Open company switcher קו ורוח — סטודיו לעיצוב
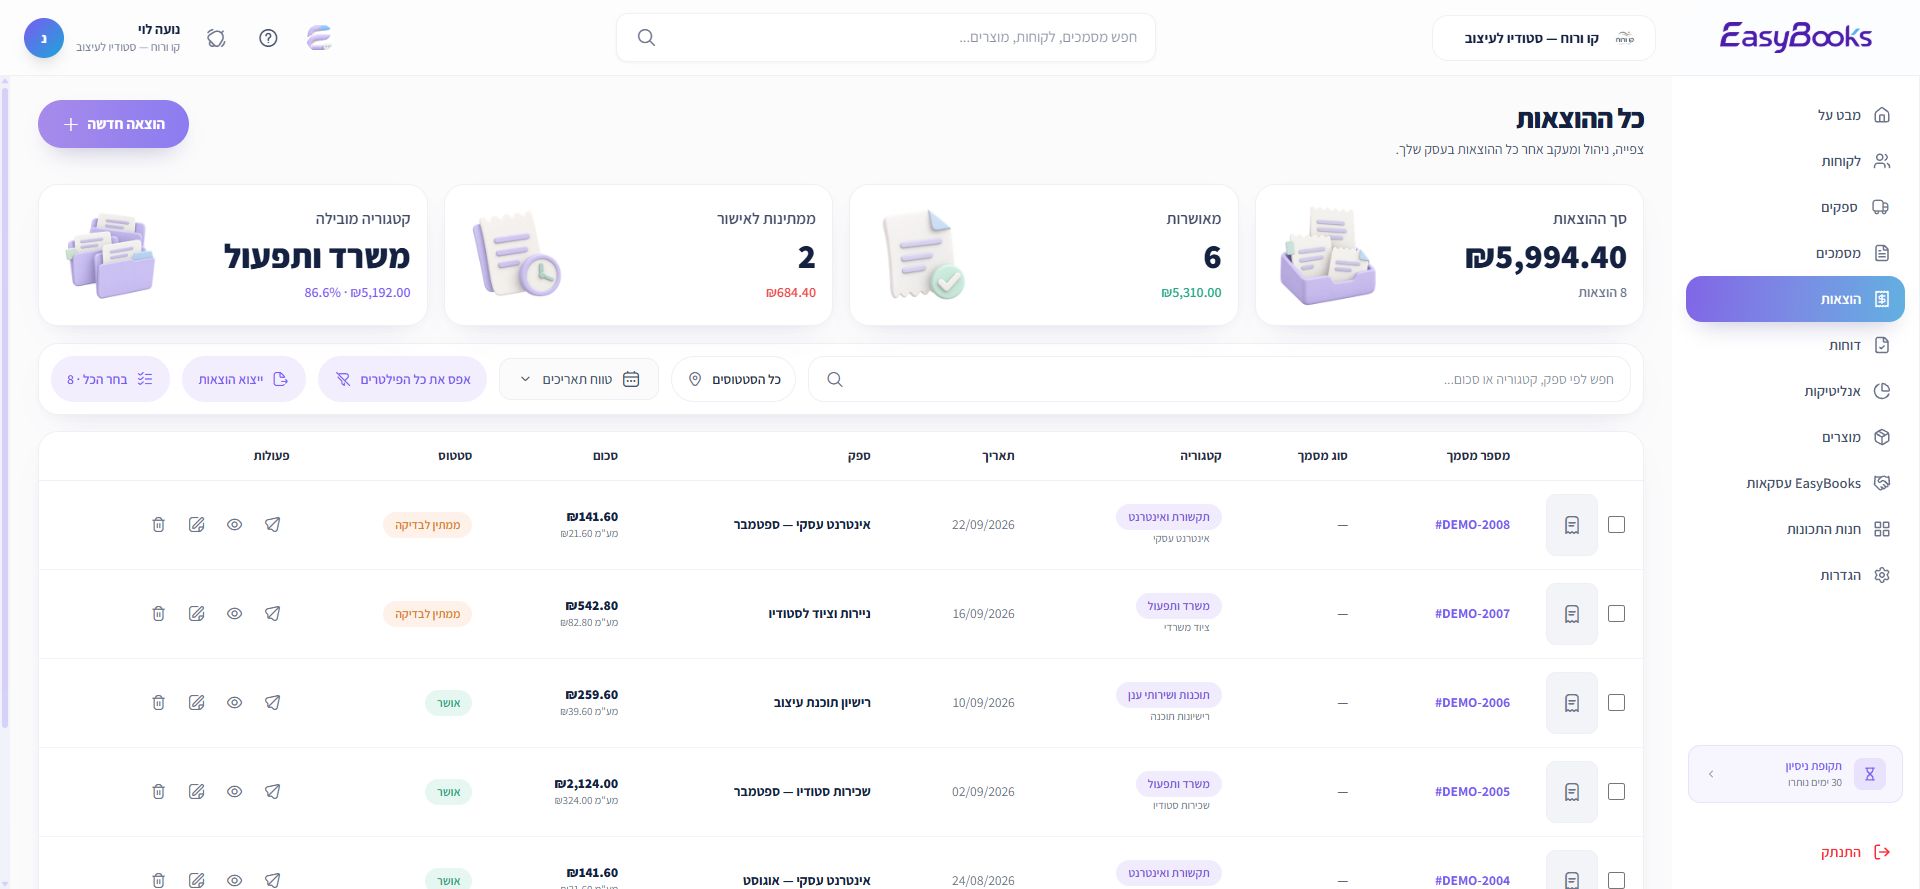 point(1543,38)
